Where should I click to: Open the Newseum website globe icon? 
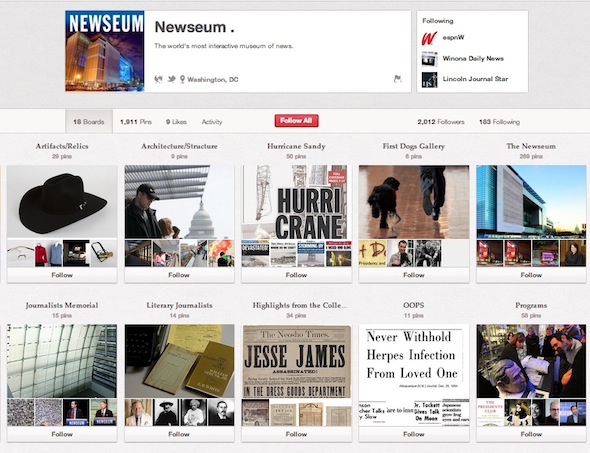coord(158,79)
